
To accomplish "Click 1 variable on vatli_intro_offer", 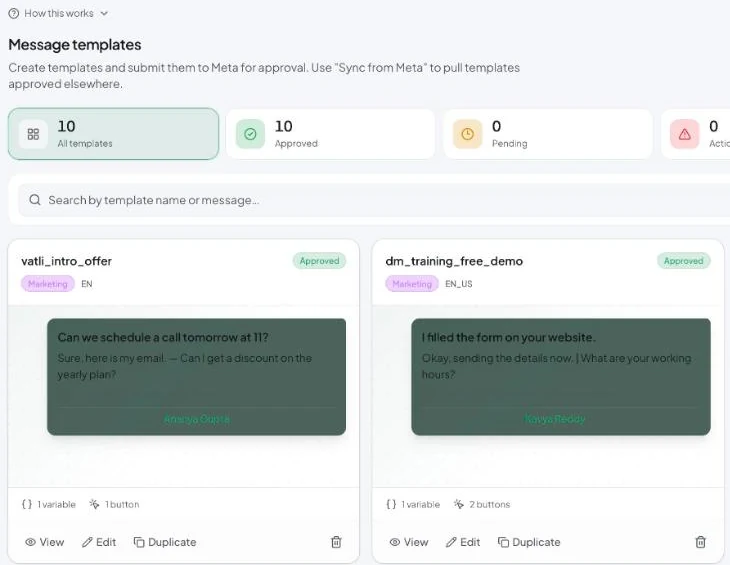I will click(49, 504).
